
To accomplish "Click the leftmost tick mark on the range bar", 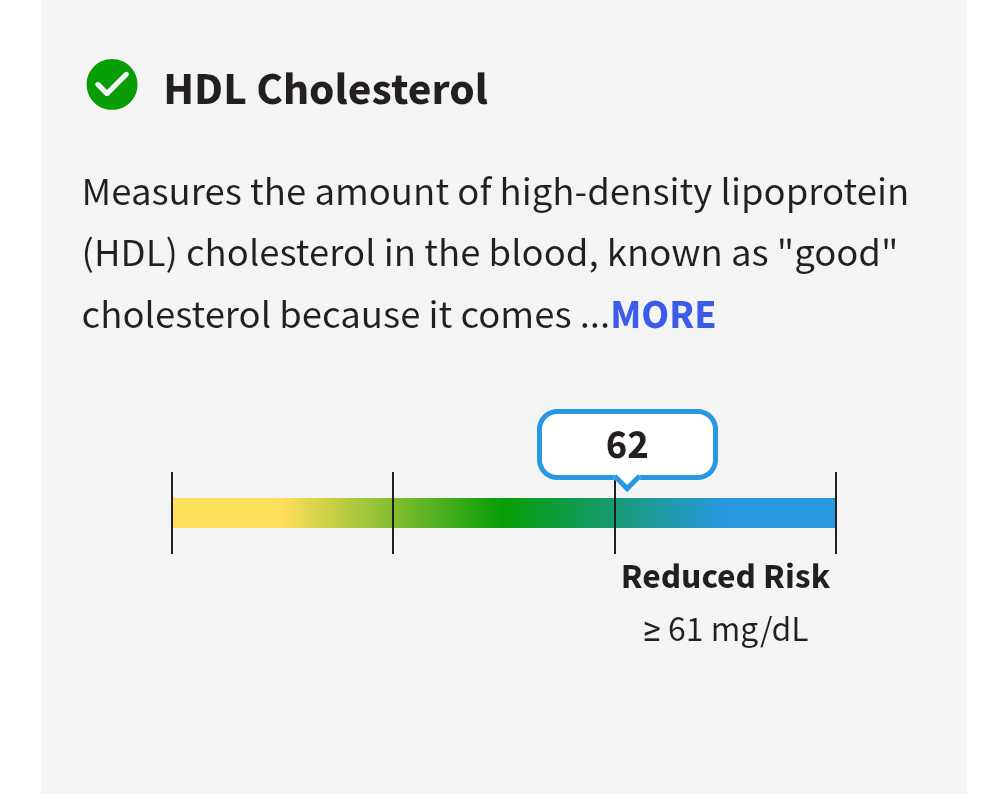I will pyautogui.click(x=172, y=513).
